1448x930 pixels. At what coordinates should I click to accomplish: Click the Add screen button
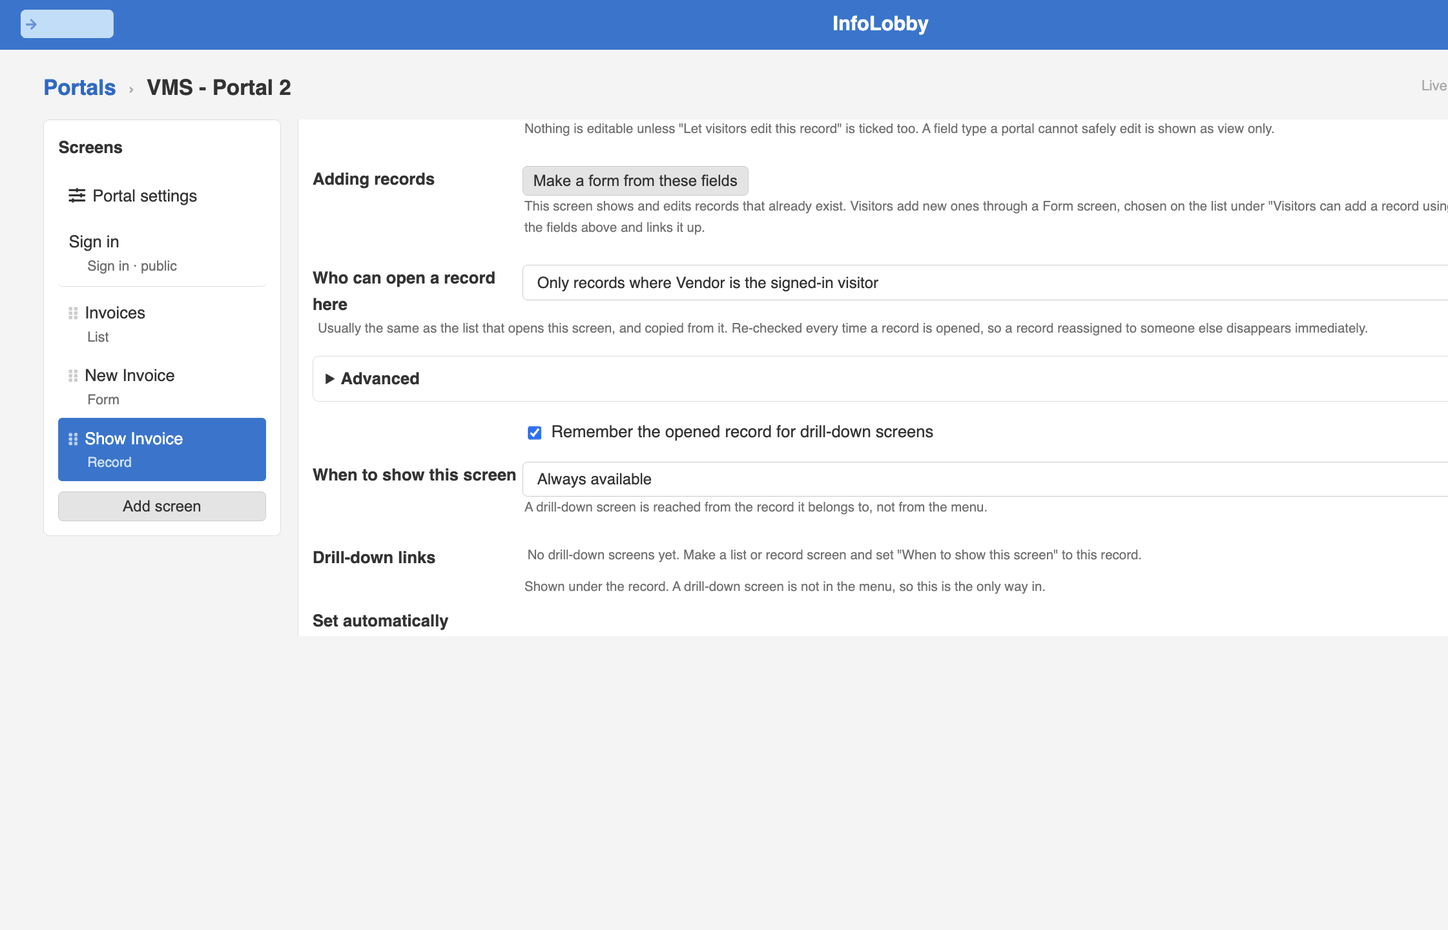162,506
